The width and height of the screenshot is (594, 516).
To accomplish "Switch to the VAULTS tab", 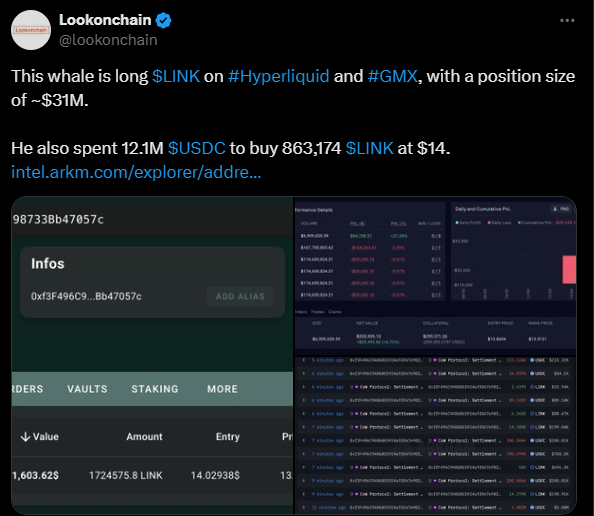I will point(87,389).
